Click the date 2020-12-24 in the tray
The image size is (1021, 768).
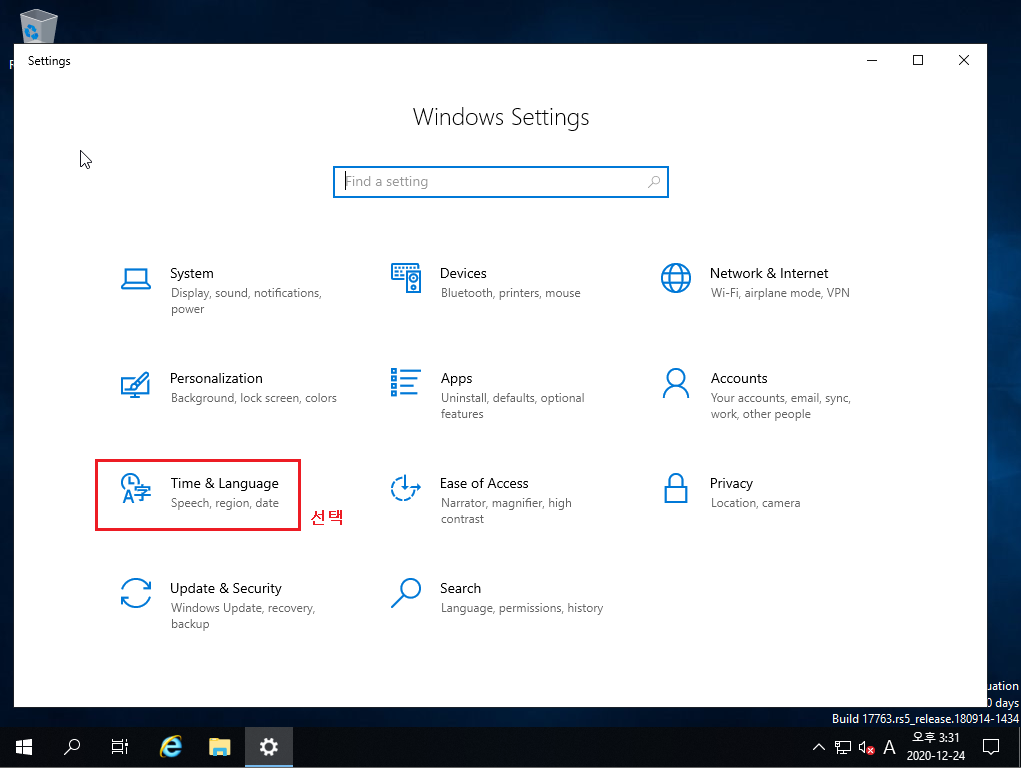[x=936, y=756]
